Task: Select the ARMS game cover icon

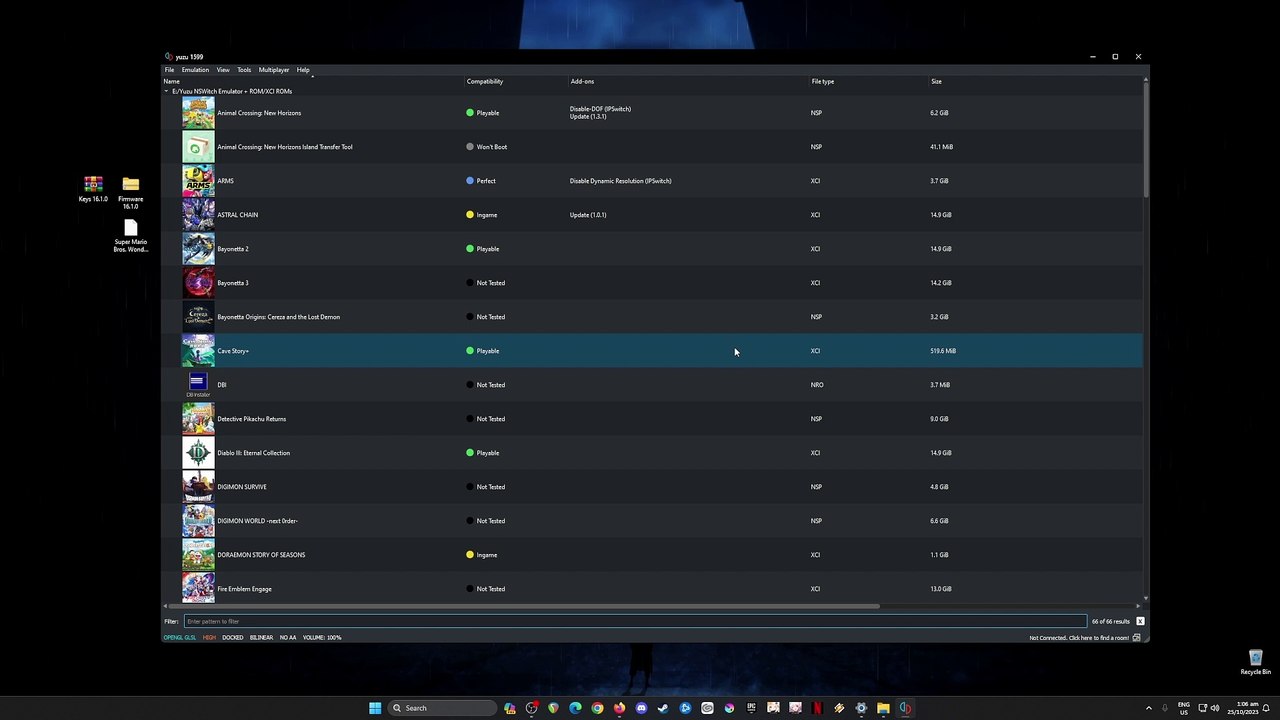Action: pyautogui.click(x=198, y=181)
